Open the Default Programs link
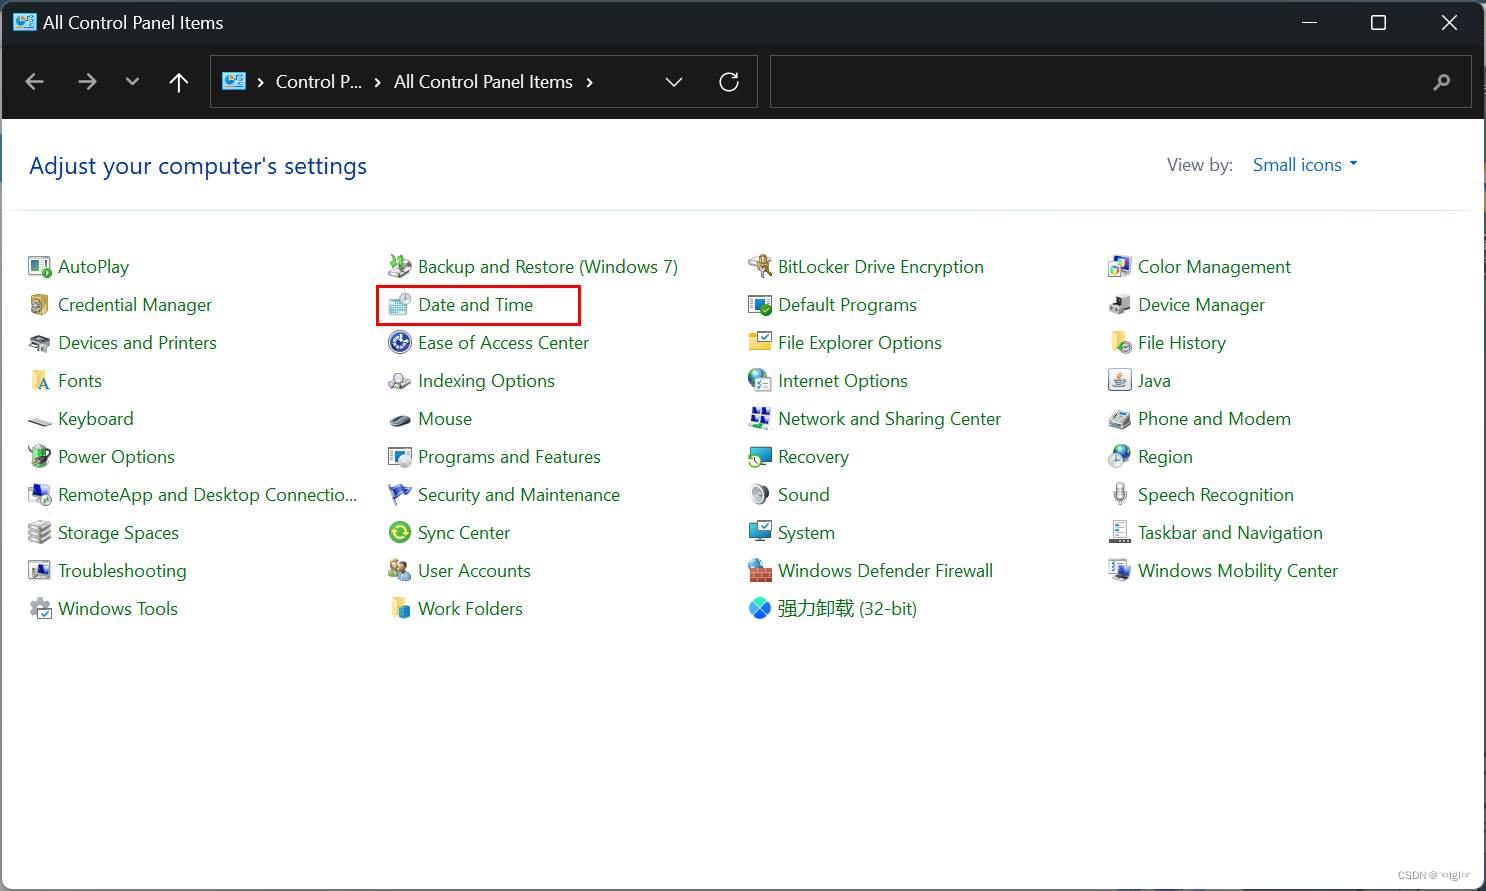1486x891 pixels. [847, 305]
